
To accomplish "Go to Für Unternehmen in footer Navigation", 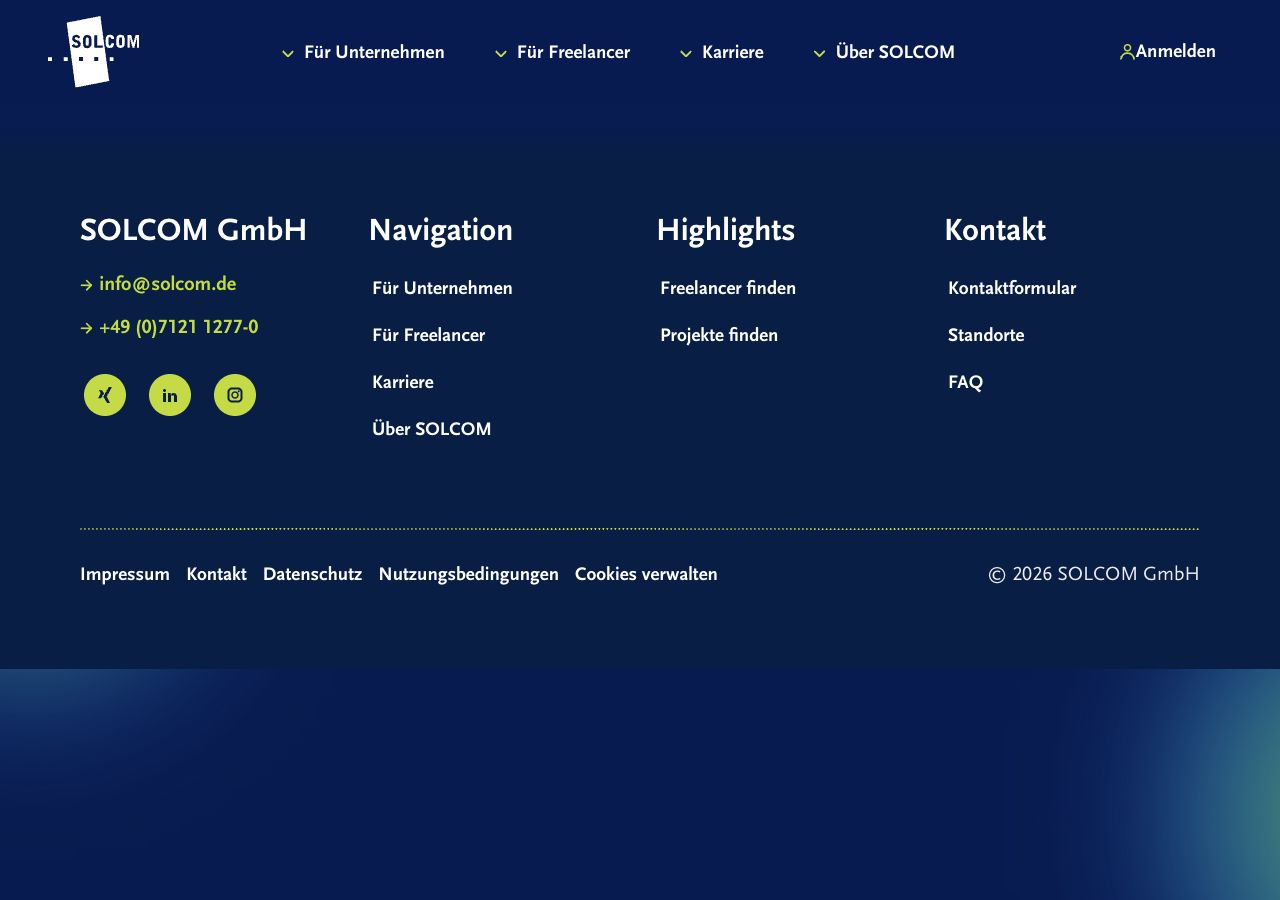I will pyautogui.click(x=442, y=288).
